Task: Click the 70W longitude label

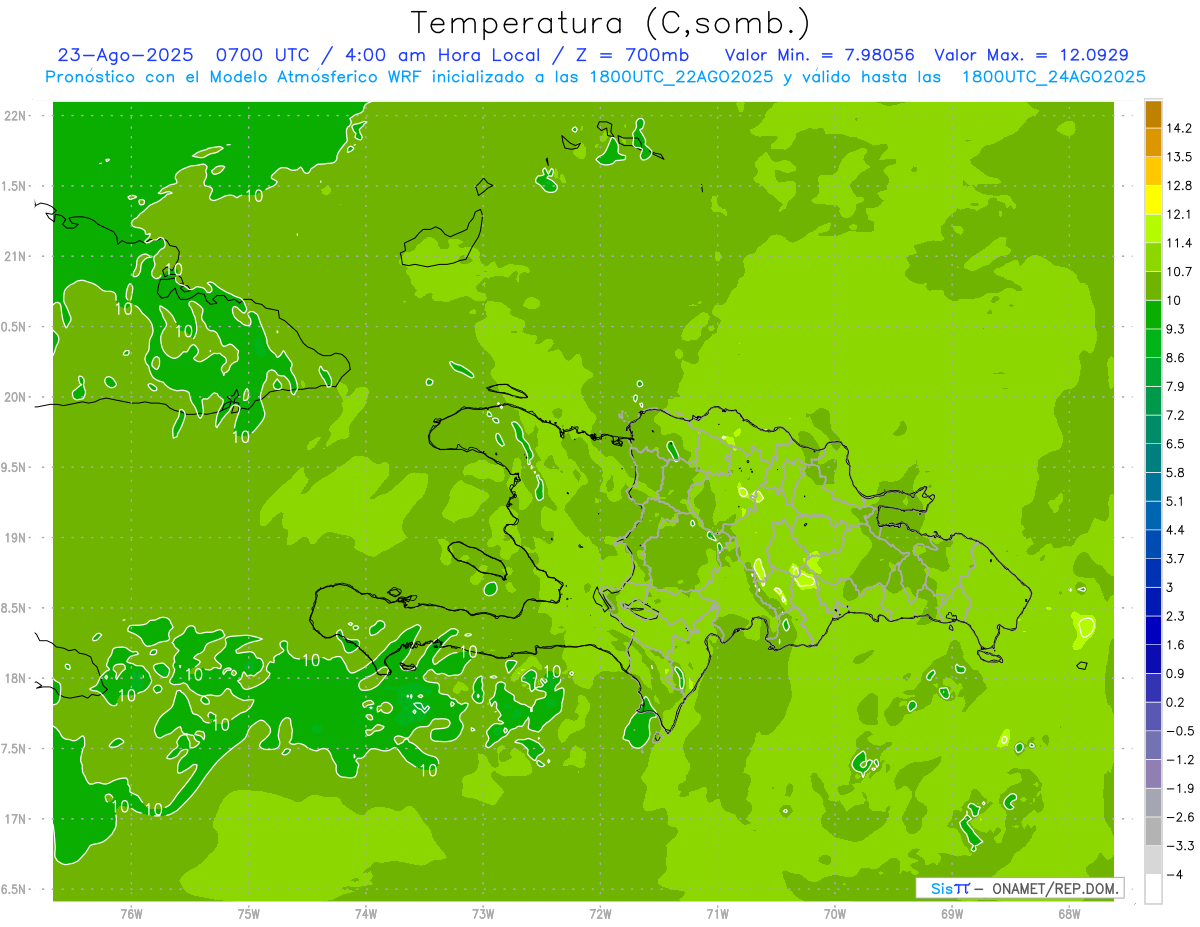Action: point(835,913)
